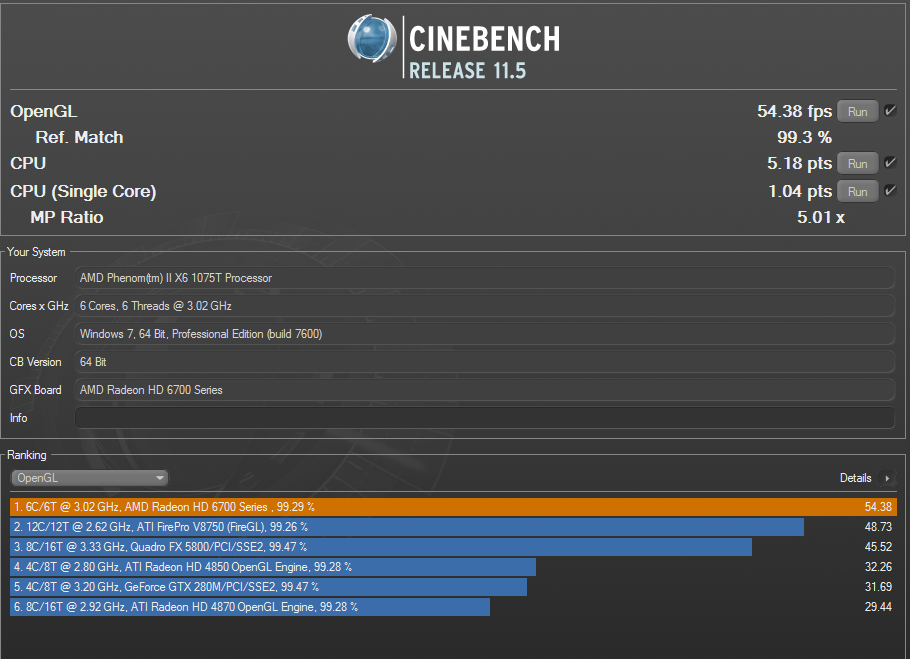
Task: Run the CPU (Single Core) test
Action: click(x=857, y=191)
